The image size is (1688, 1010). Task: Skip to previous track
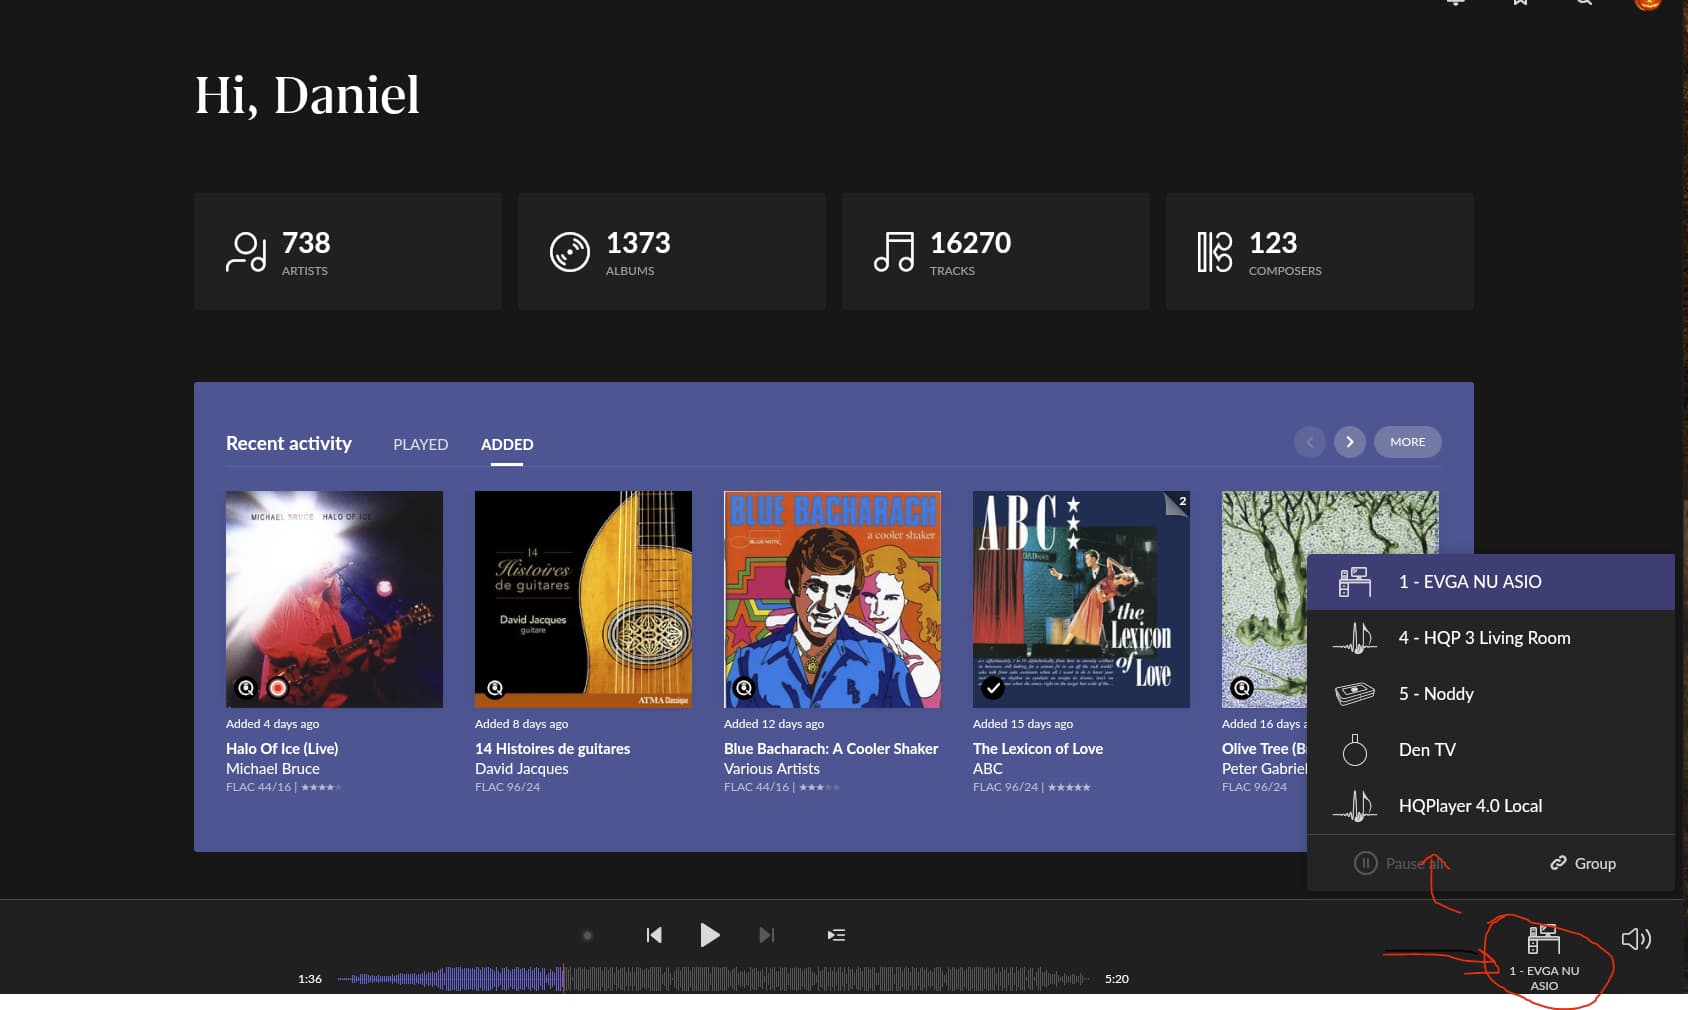click(654, 935)
